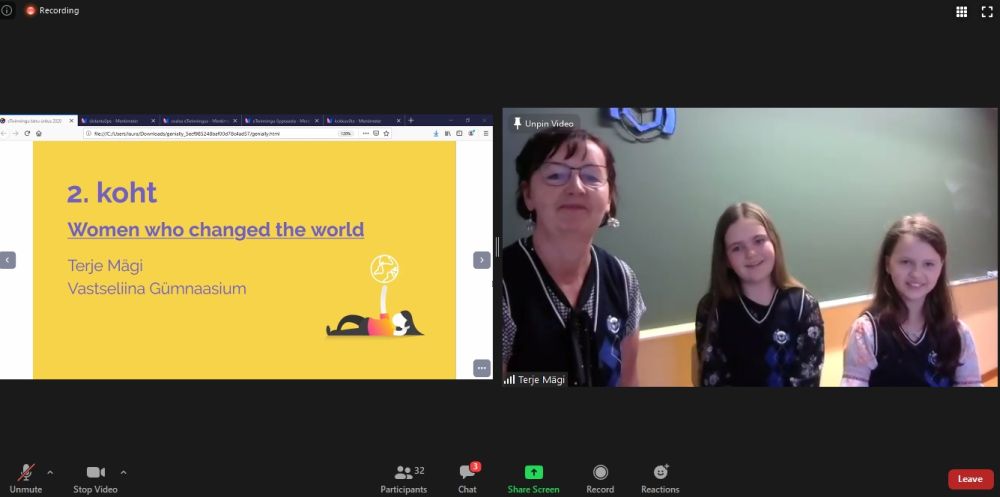Open the Participants panel

[x=404, y=474]
